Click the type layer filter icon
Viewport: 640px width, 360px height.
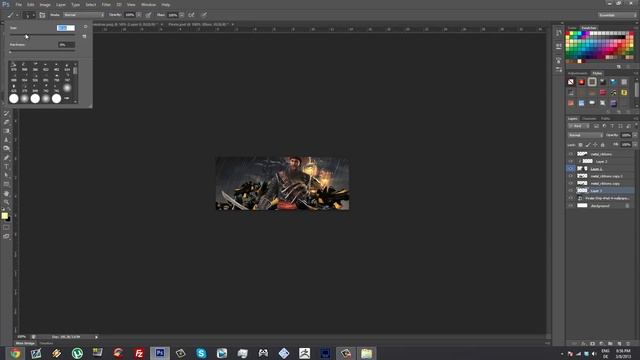point(612,126)
